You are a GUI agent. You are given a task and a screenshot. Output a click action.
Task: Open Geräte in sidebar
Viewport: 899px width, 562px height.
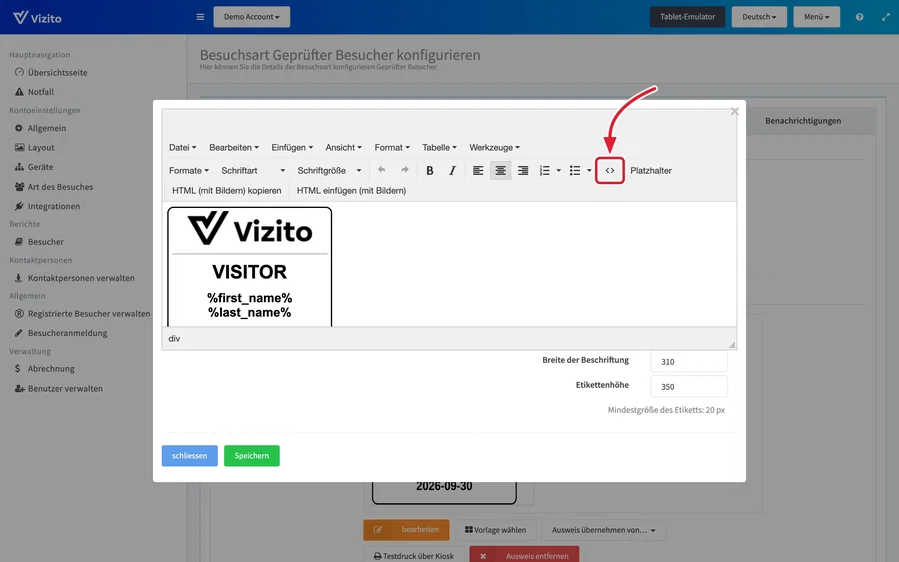pyautogui.click(x=34, y=167)
